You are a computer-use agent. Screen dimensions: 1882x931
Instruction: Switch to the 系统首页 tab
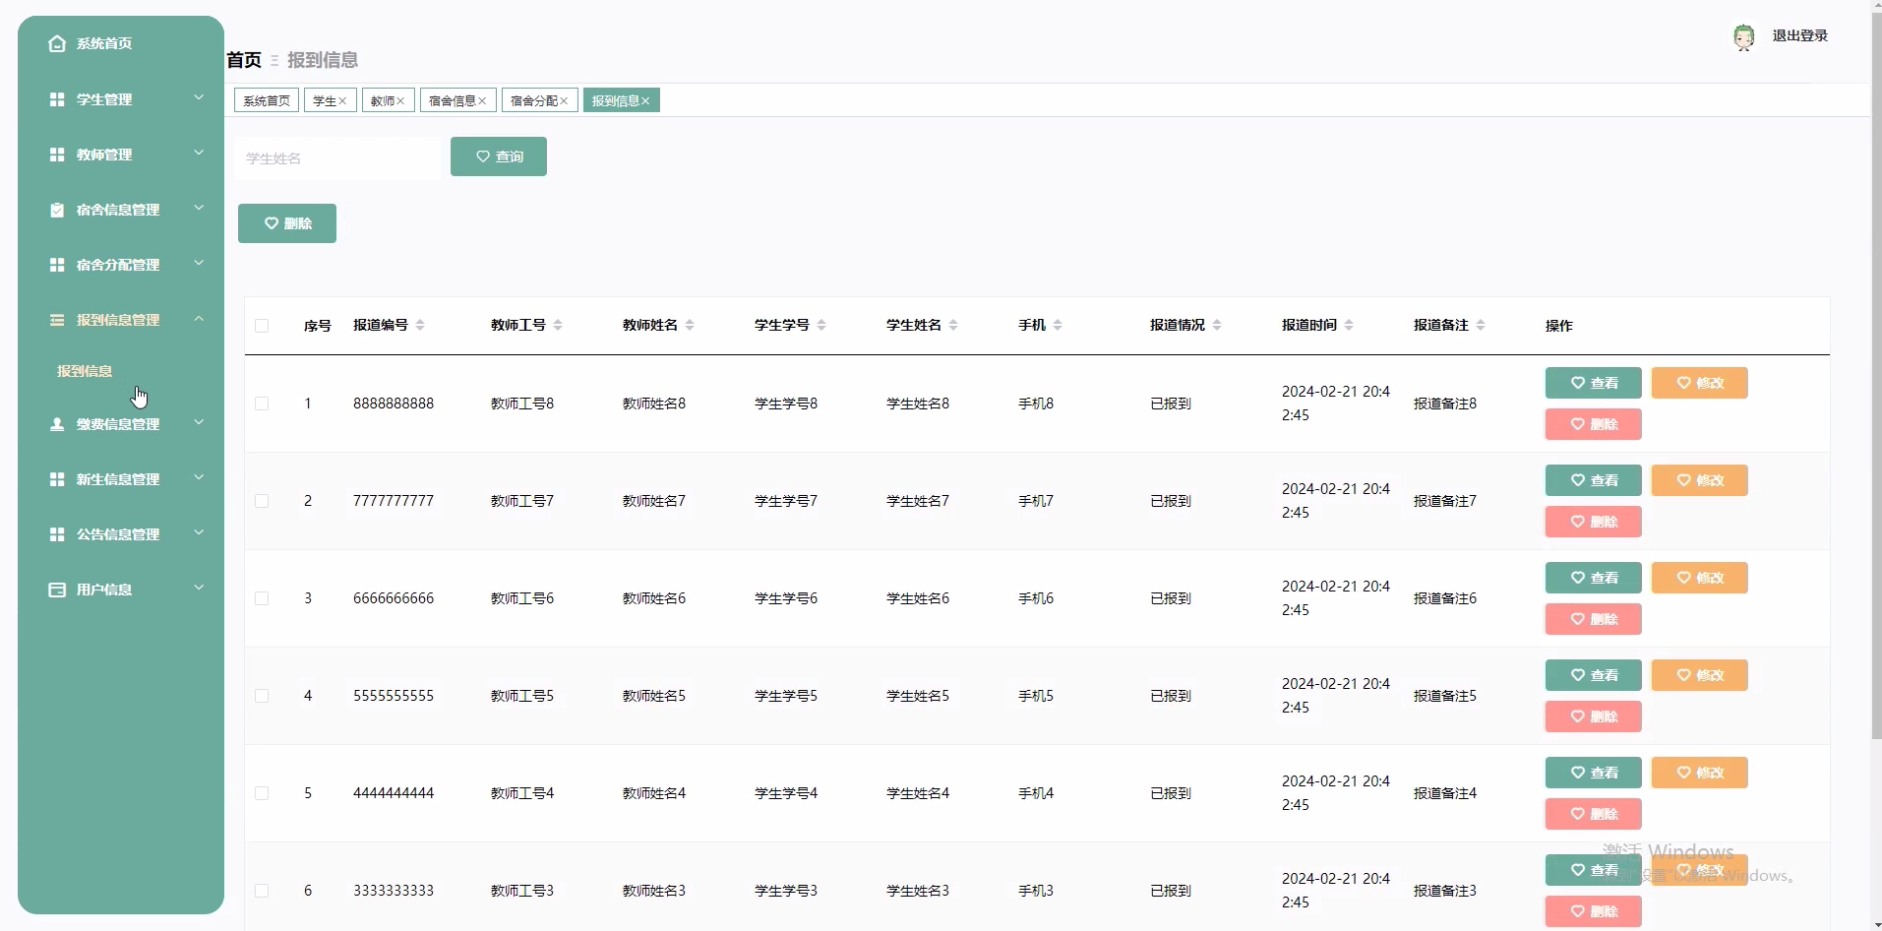266,101
